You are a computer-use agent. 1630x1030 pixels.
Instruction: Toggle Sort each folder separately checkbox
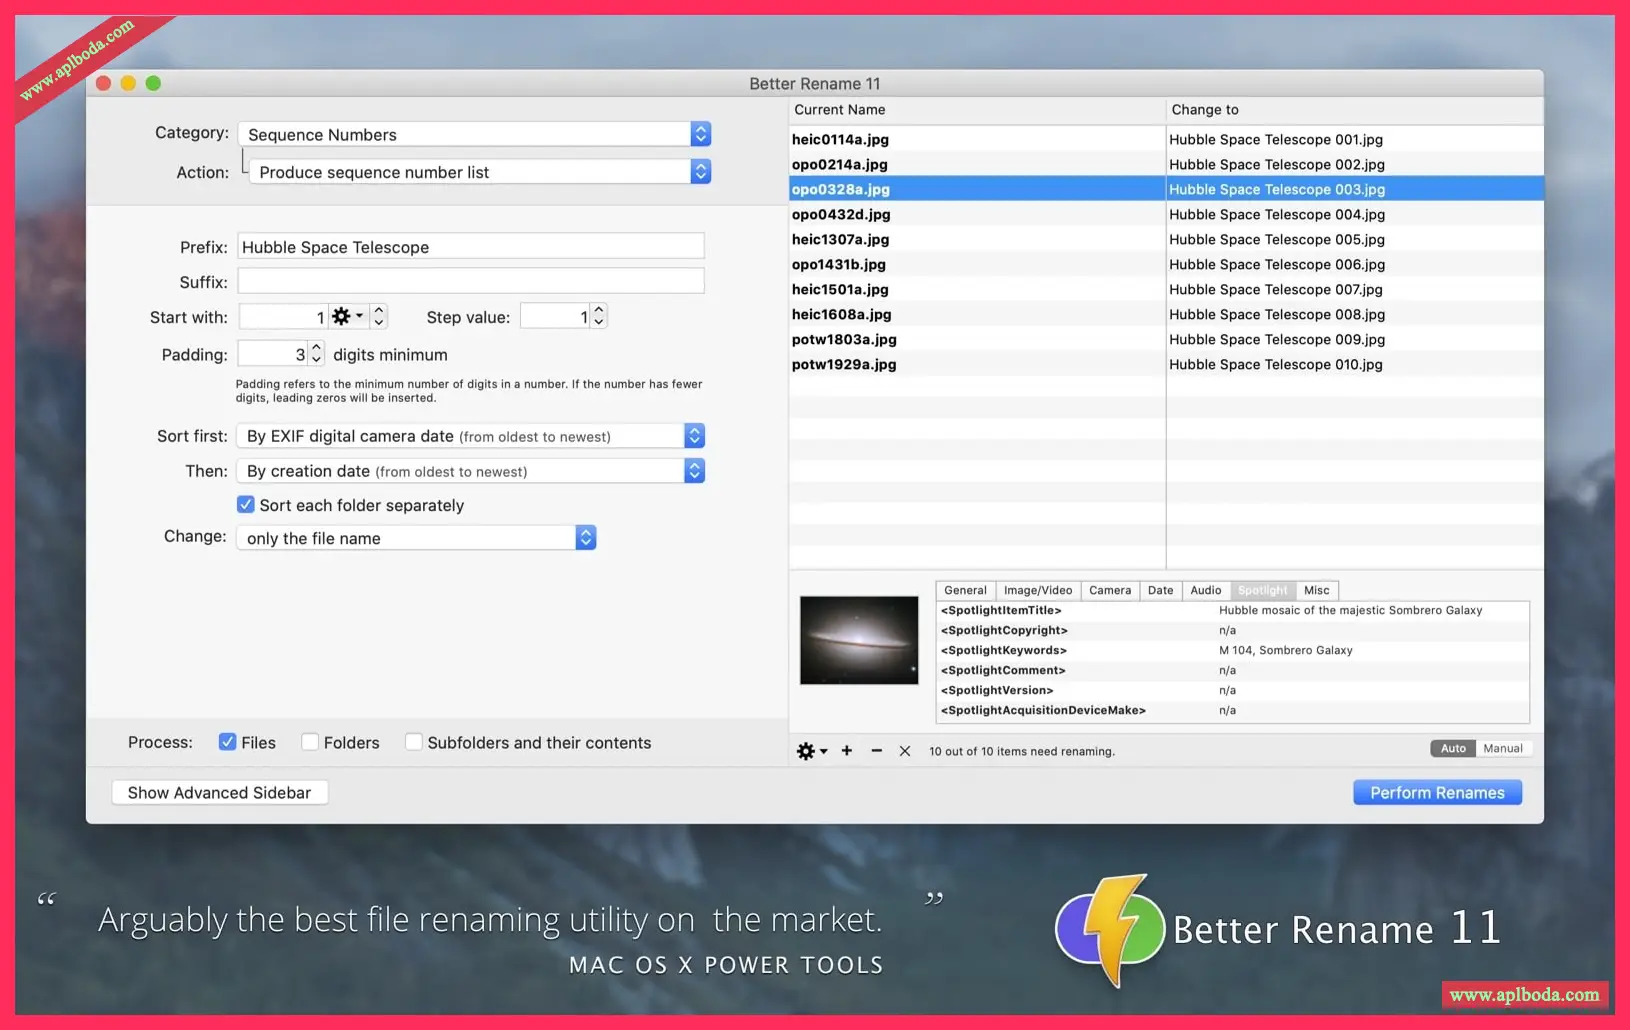tap(246, 505)
